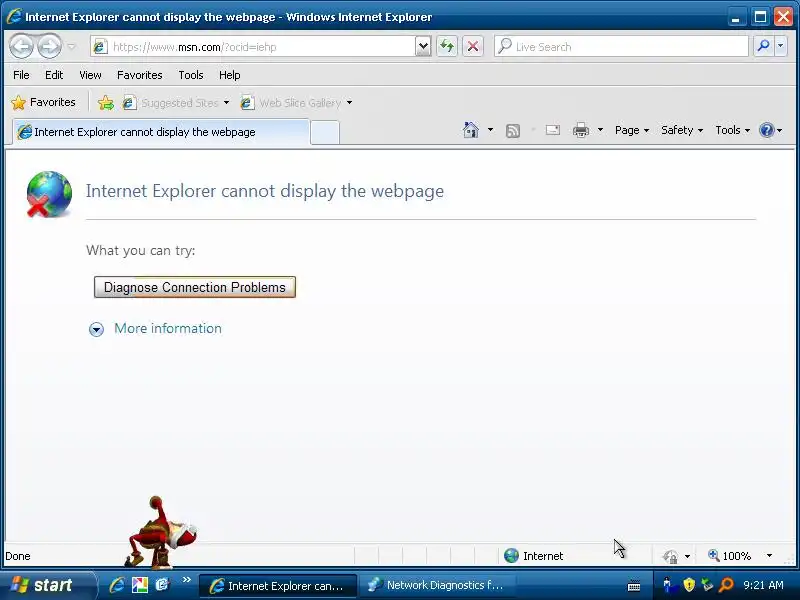The image size is (800, 600).
Task: Click the third Quick Launch icon
Action: [162, 585]
